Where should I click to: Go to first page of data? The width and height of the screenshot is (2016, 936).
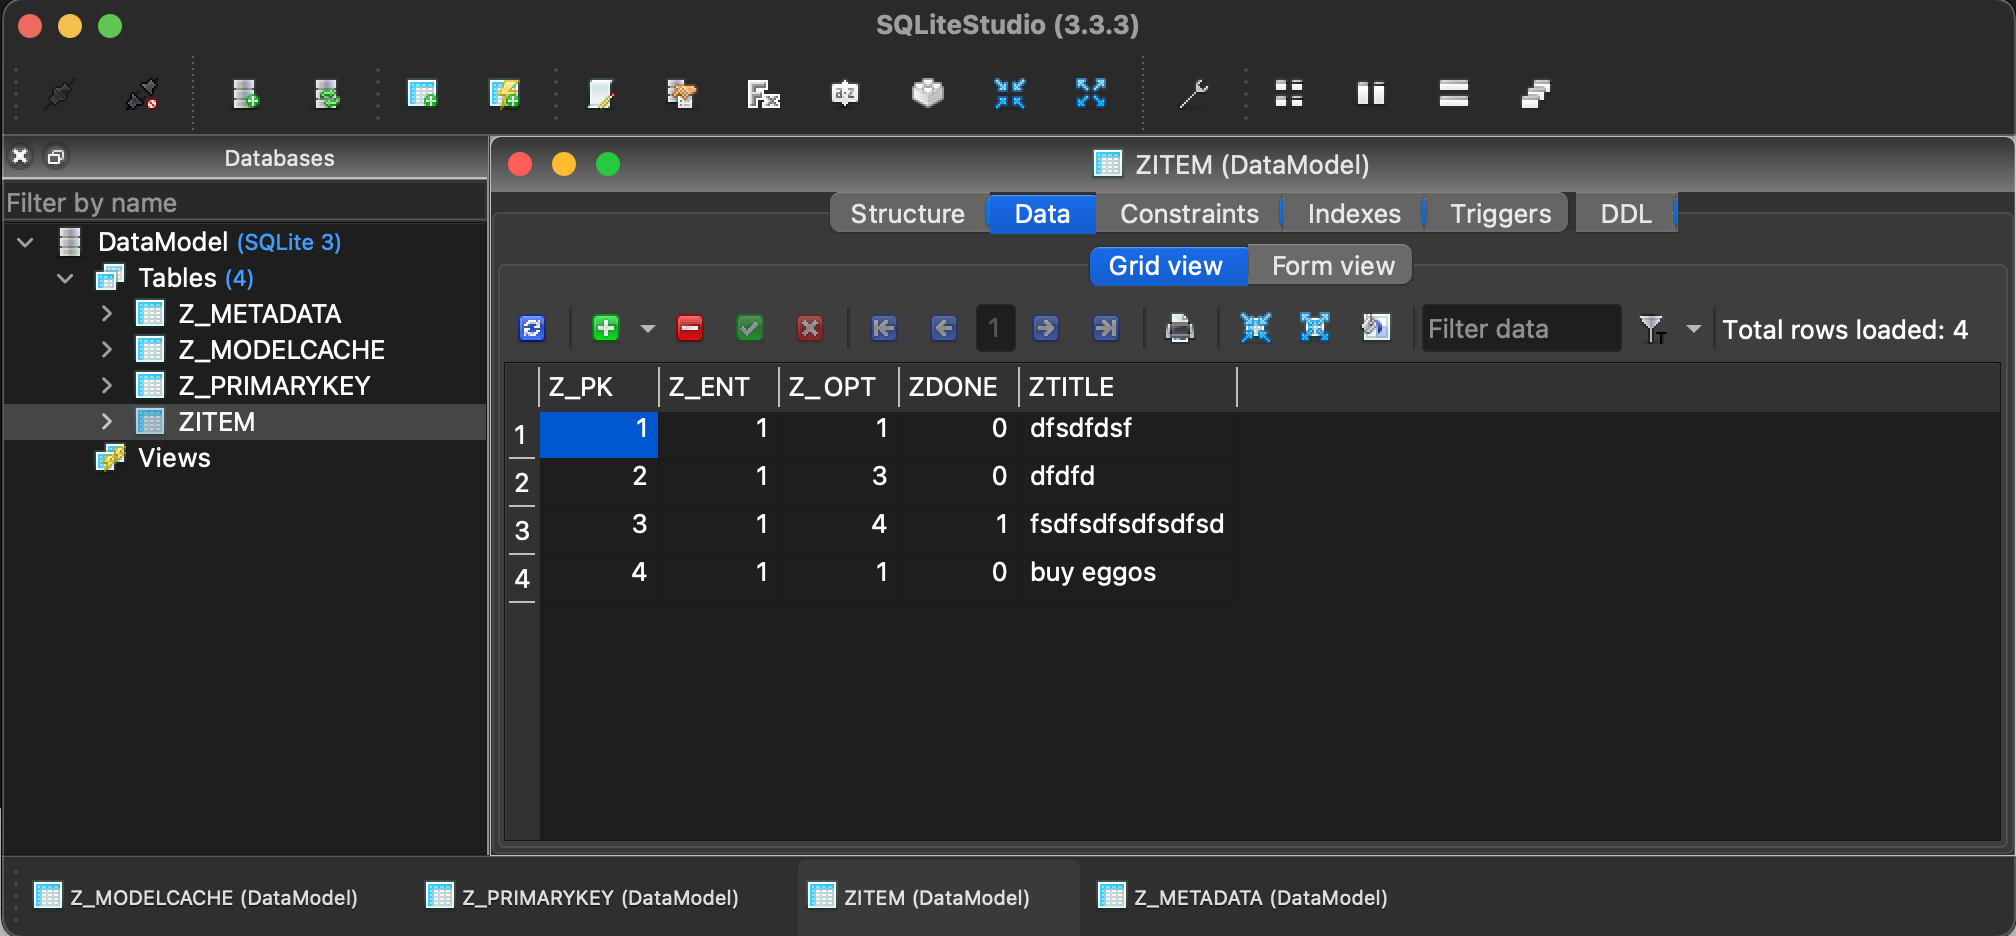[884, 328]
